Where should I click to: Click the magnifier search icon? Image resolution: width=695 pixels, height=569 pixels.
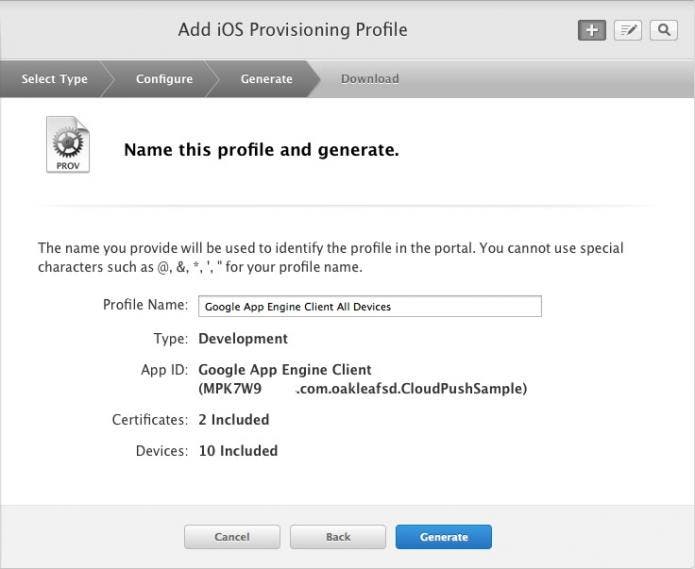click(664, 30)
